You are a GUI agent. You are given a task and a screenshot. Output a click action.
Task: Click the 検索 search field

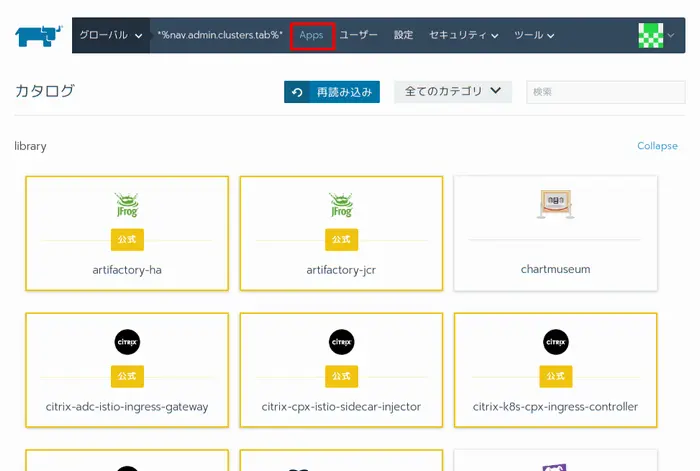(x=605, y=92)
